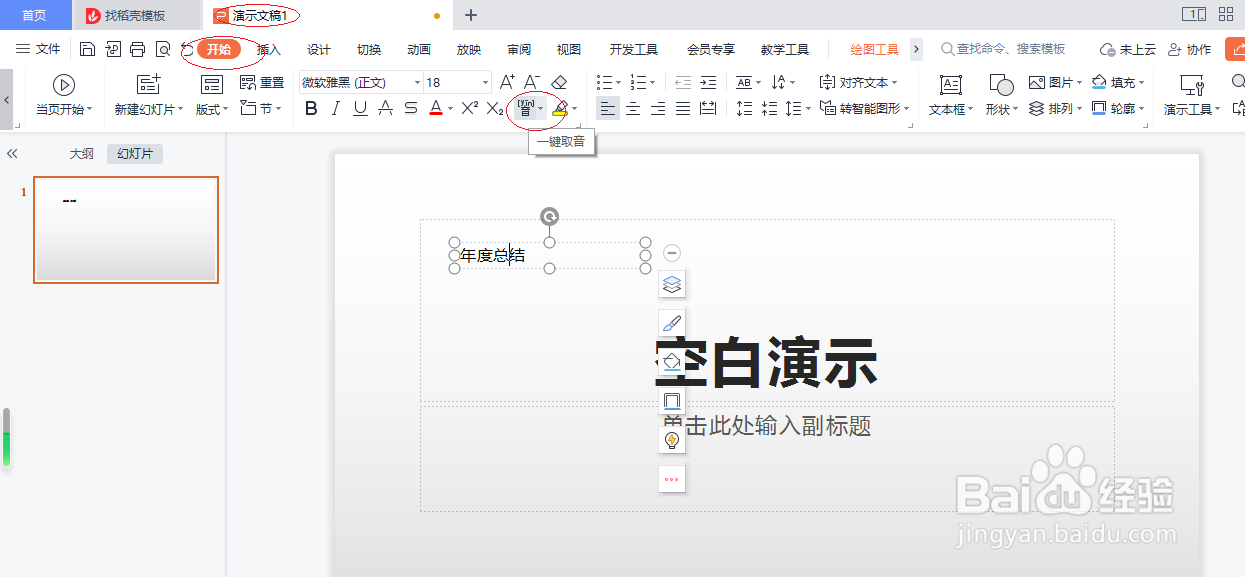
Task: Click the layers icon beside text box
Action: (672, 285)
